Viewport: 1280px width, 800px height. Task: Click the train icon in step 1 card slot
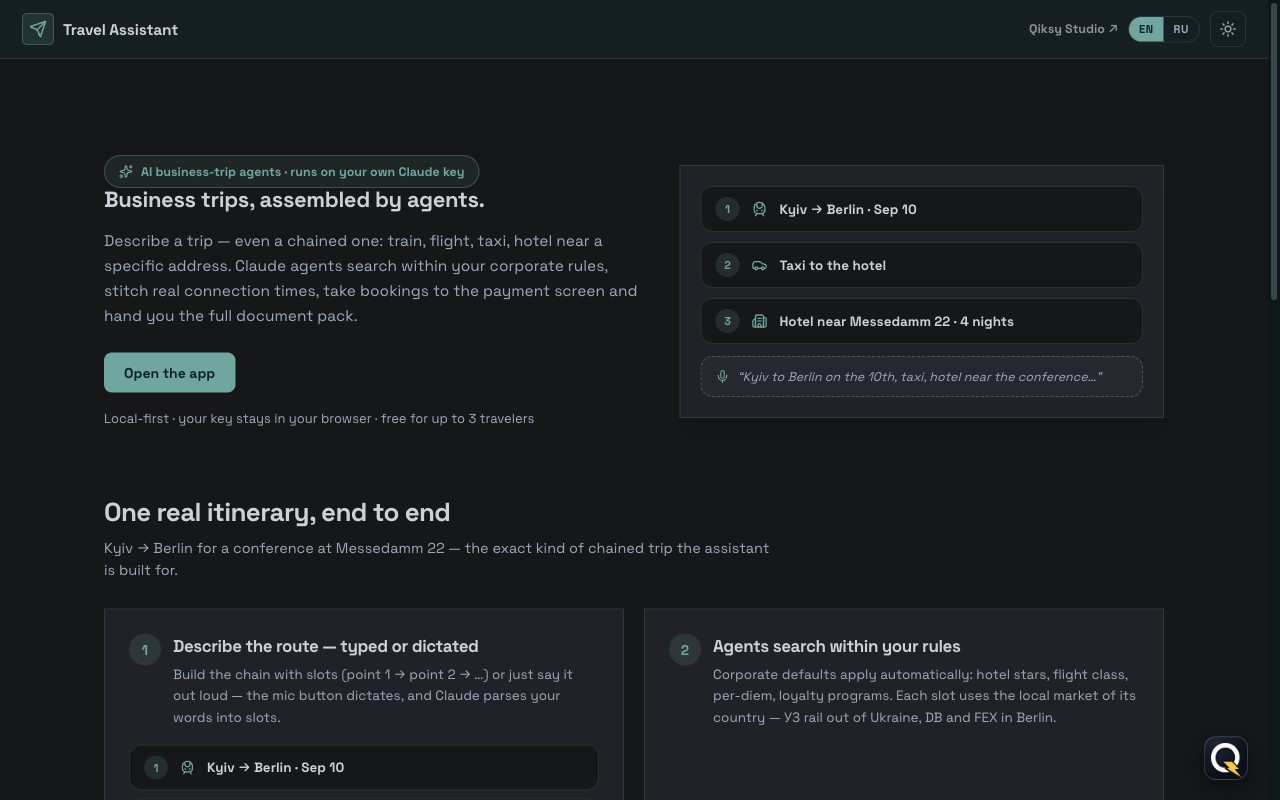click(187, 767)
